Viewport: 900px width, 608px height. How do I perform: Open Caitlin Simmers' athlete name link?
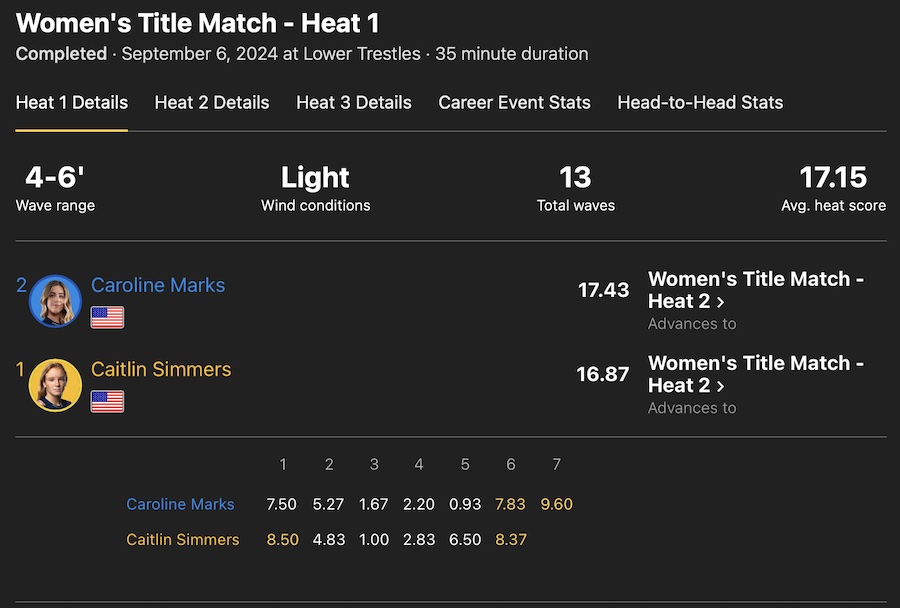coord(161,369)
